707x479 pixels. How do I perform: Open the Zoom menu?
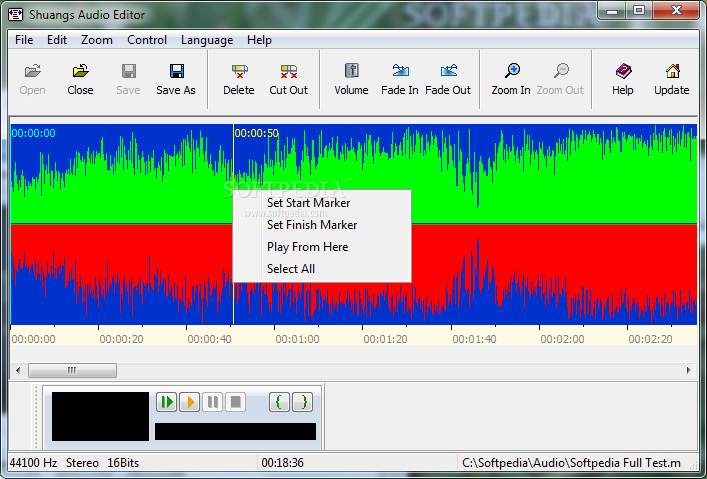coord(96,40)
